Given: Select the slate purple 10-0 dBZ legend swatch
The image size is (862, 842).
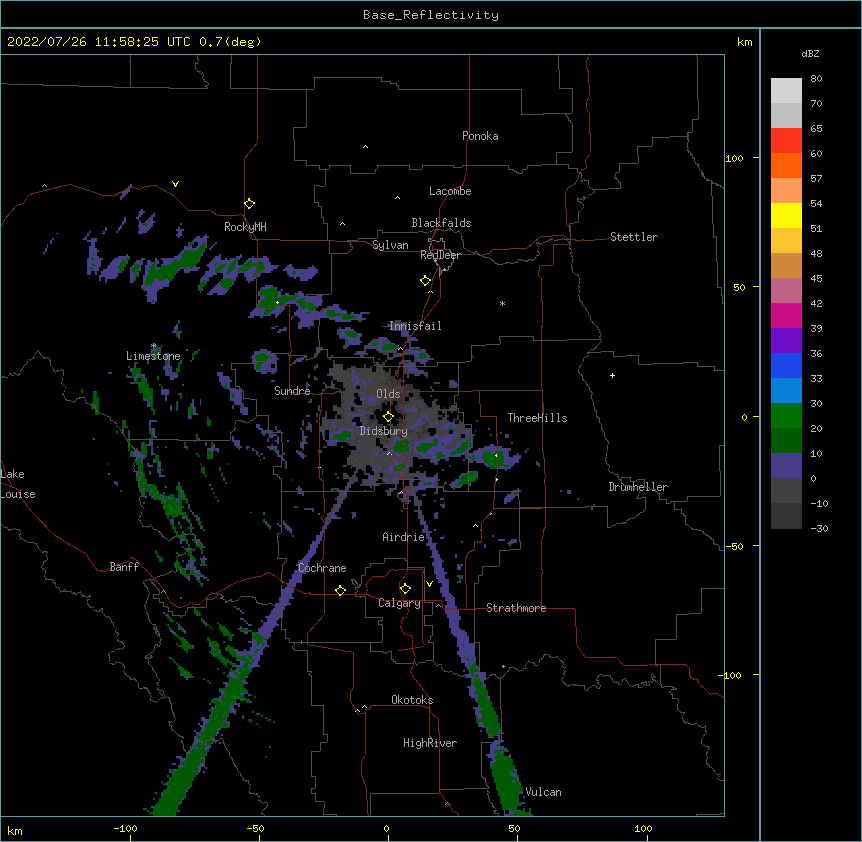Looking at the screenshot, I should point(786,466).
